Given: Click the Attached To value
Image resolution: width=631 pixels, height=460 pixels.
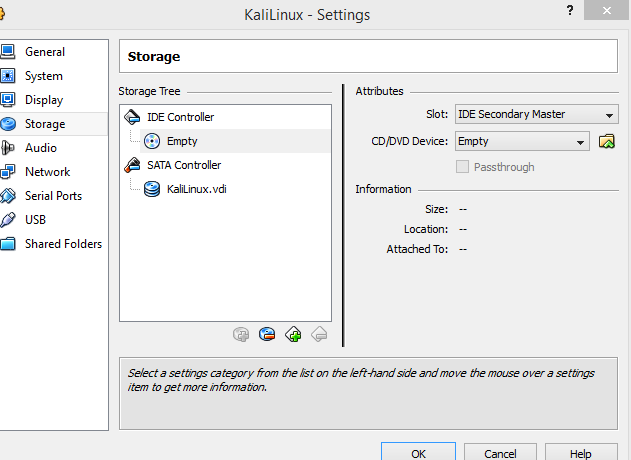Looking at the screenshot, I should tap(463, 250).
